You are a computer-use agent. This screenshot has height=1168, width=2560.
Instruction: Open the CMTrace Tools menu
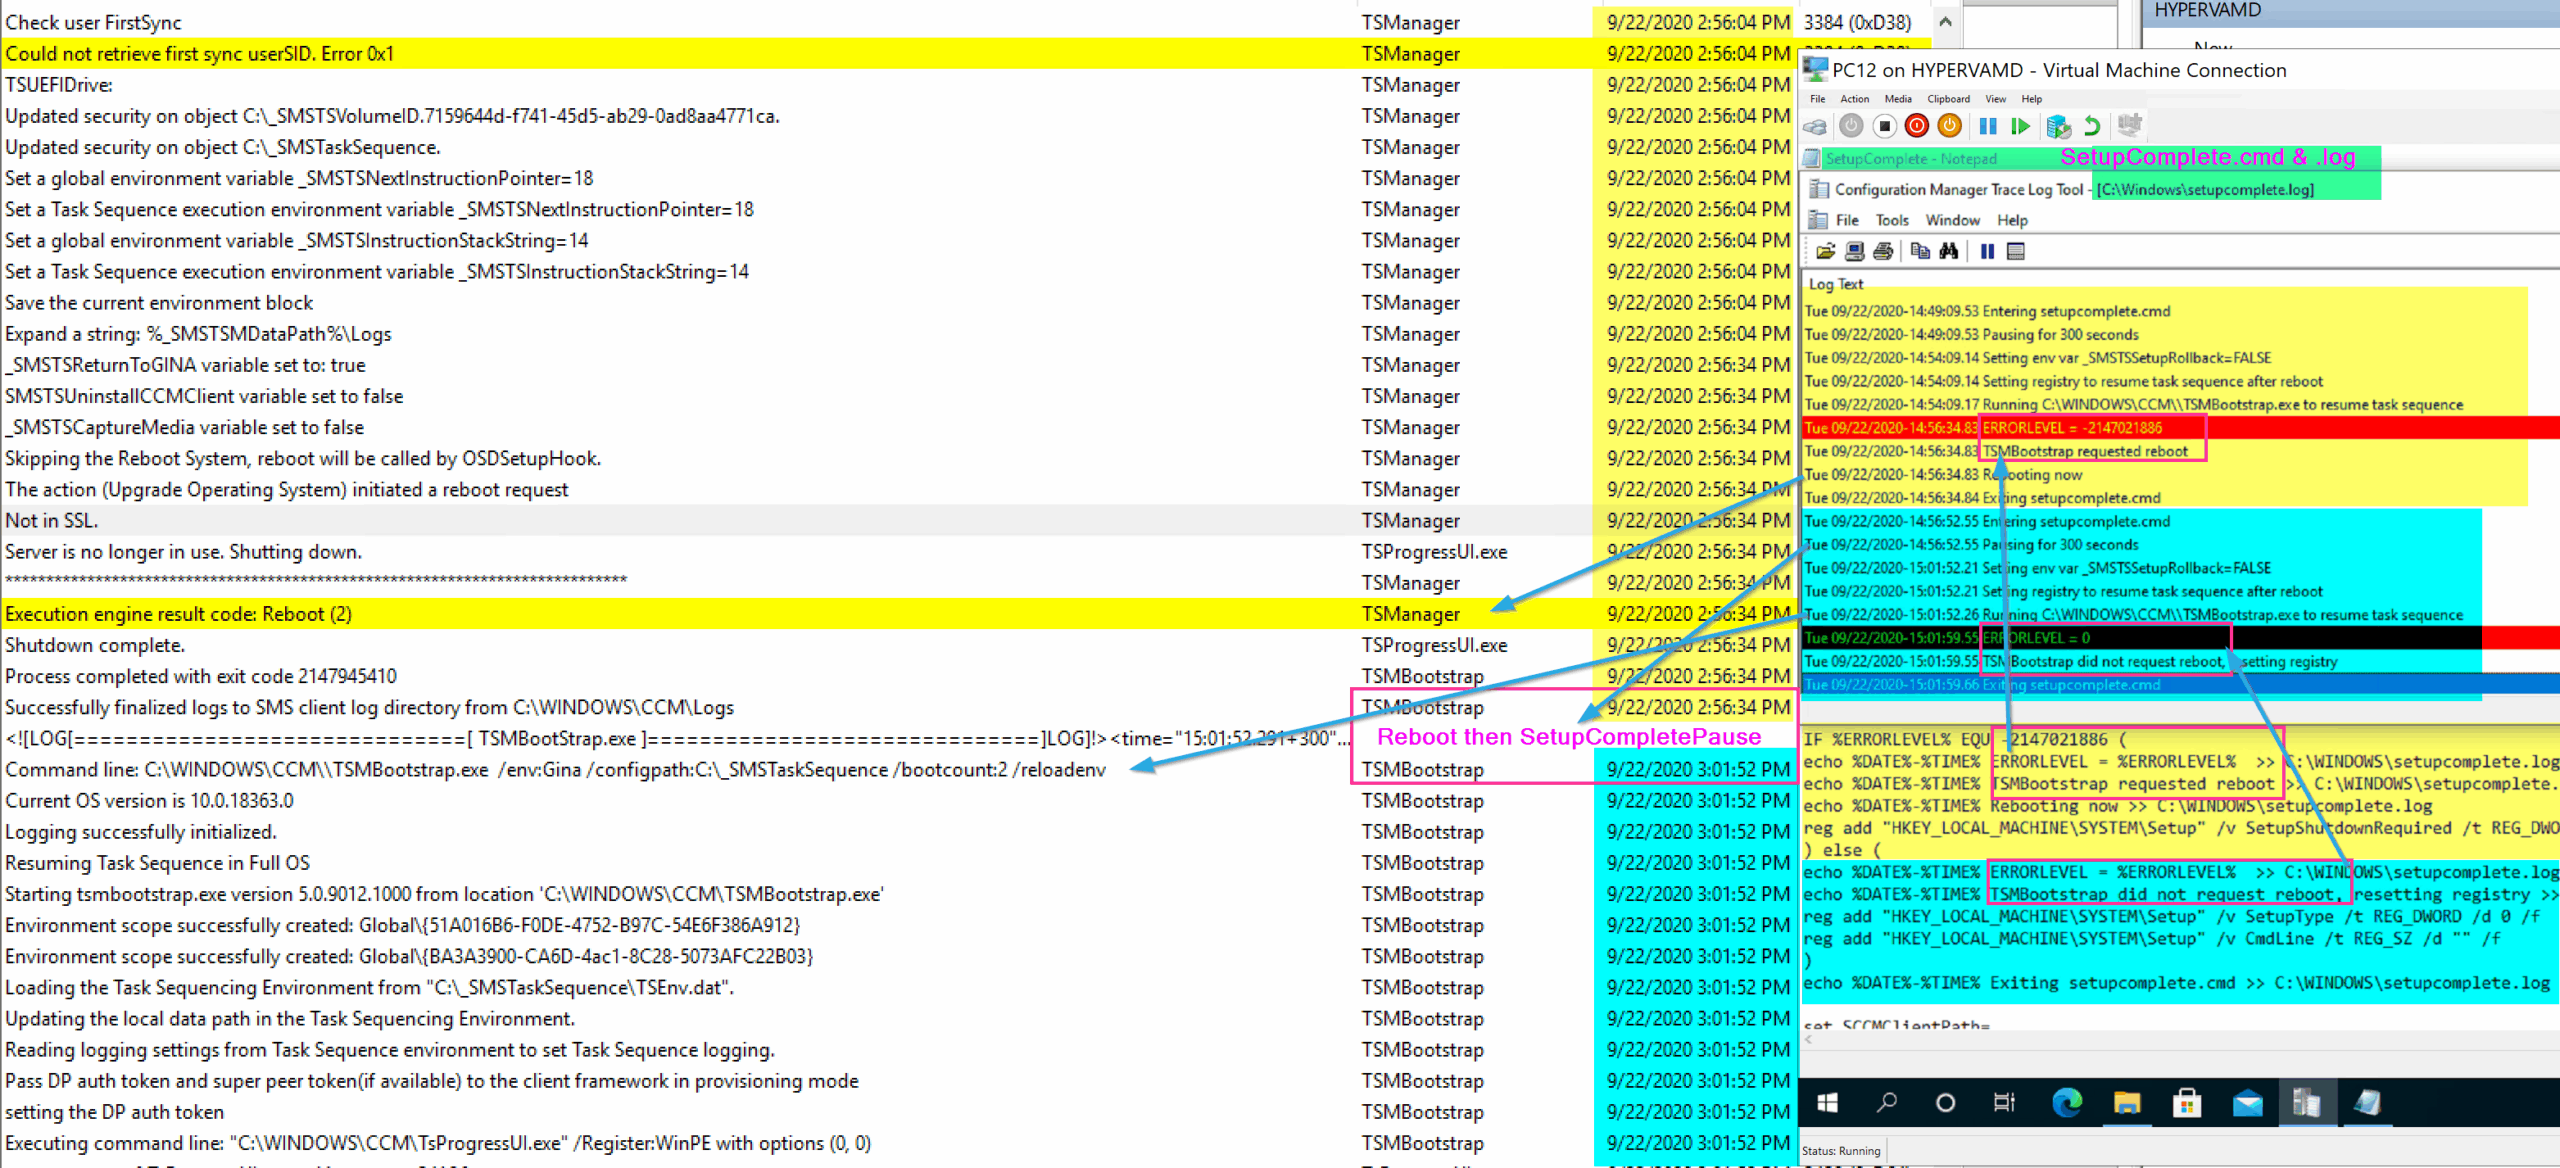[1891, 220]
